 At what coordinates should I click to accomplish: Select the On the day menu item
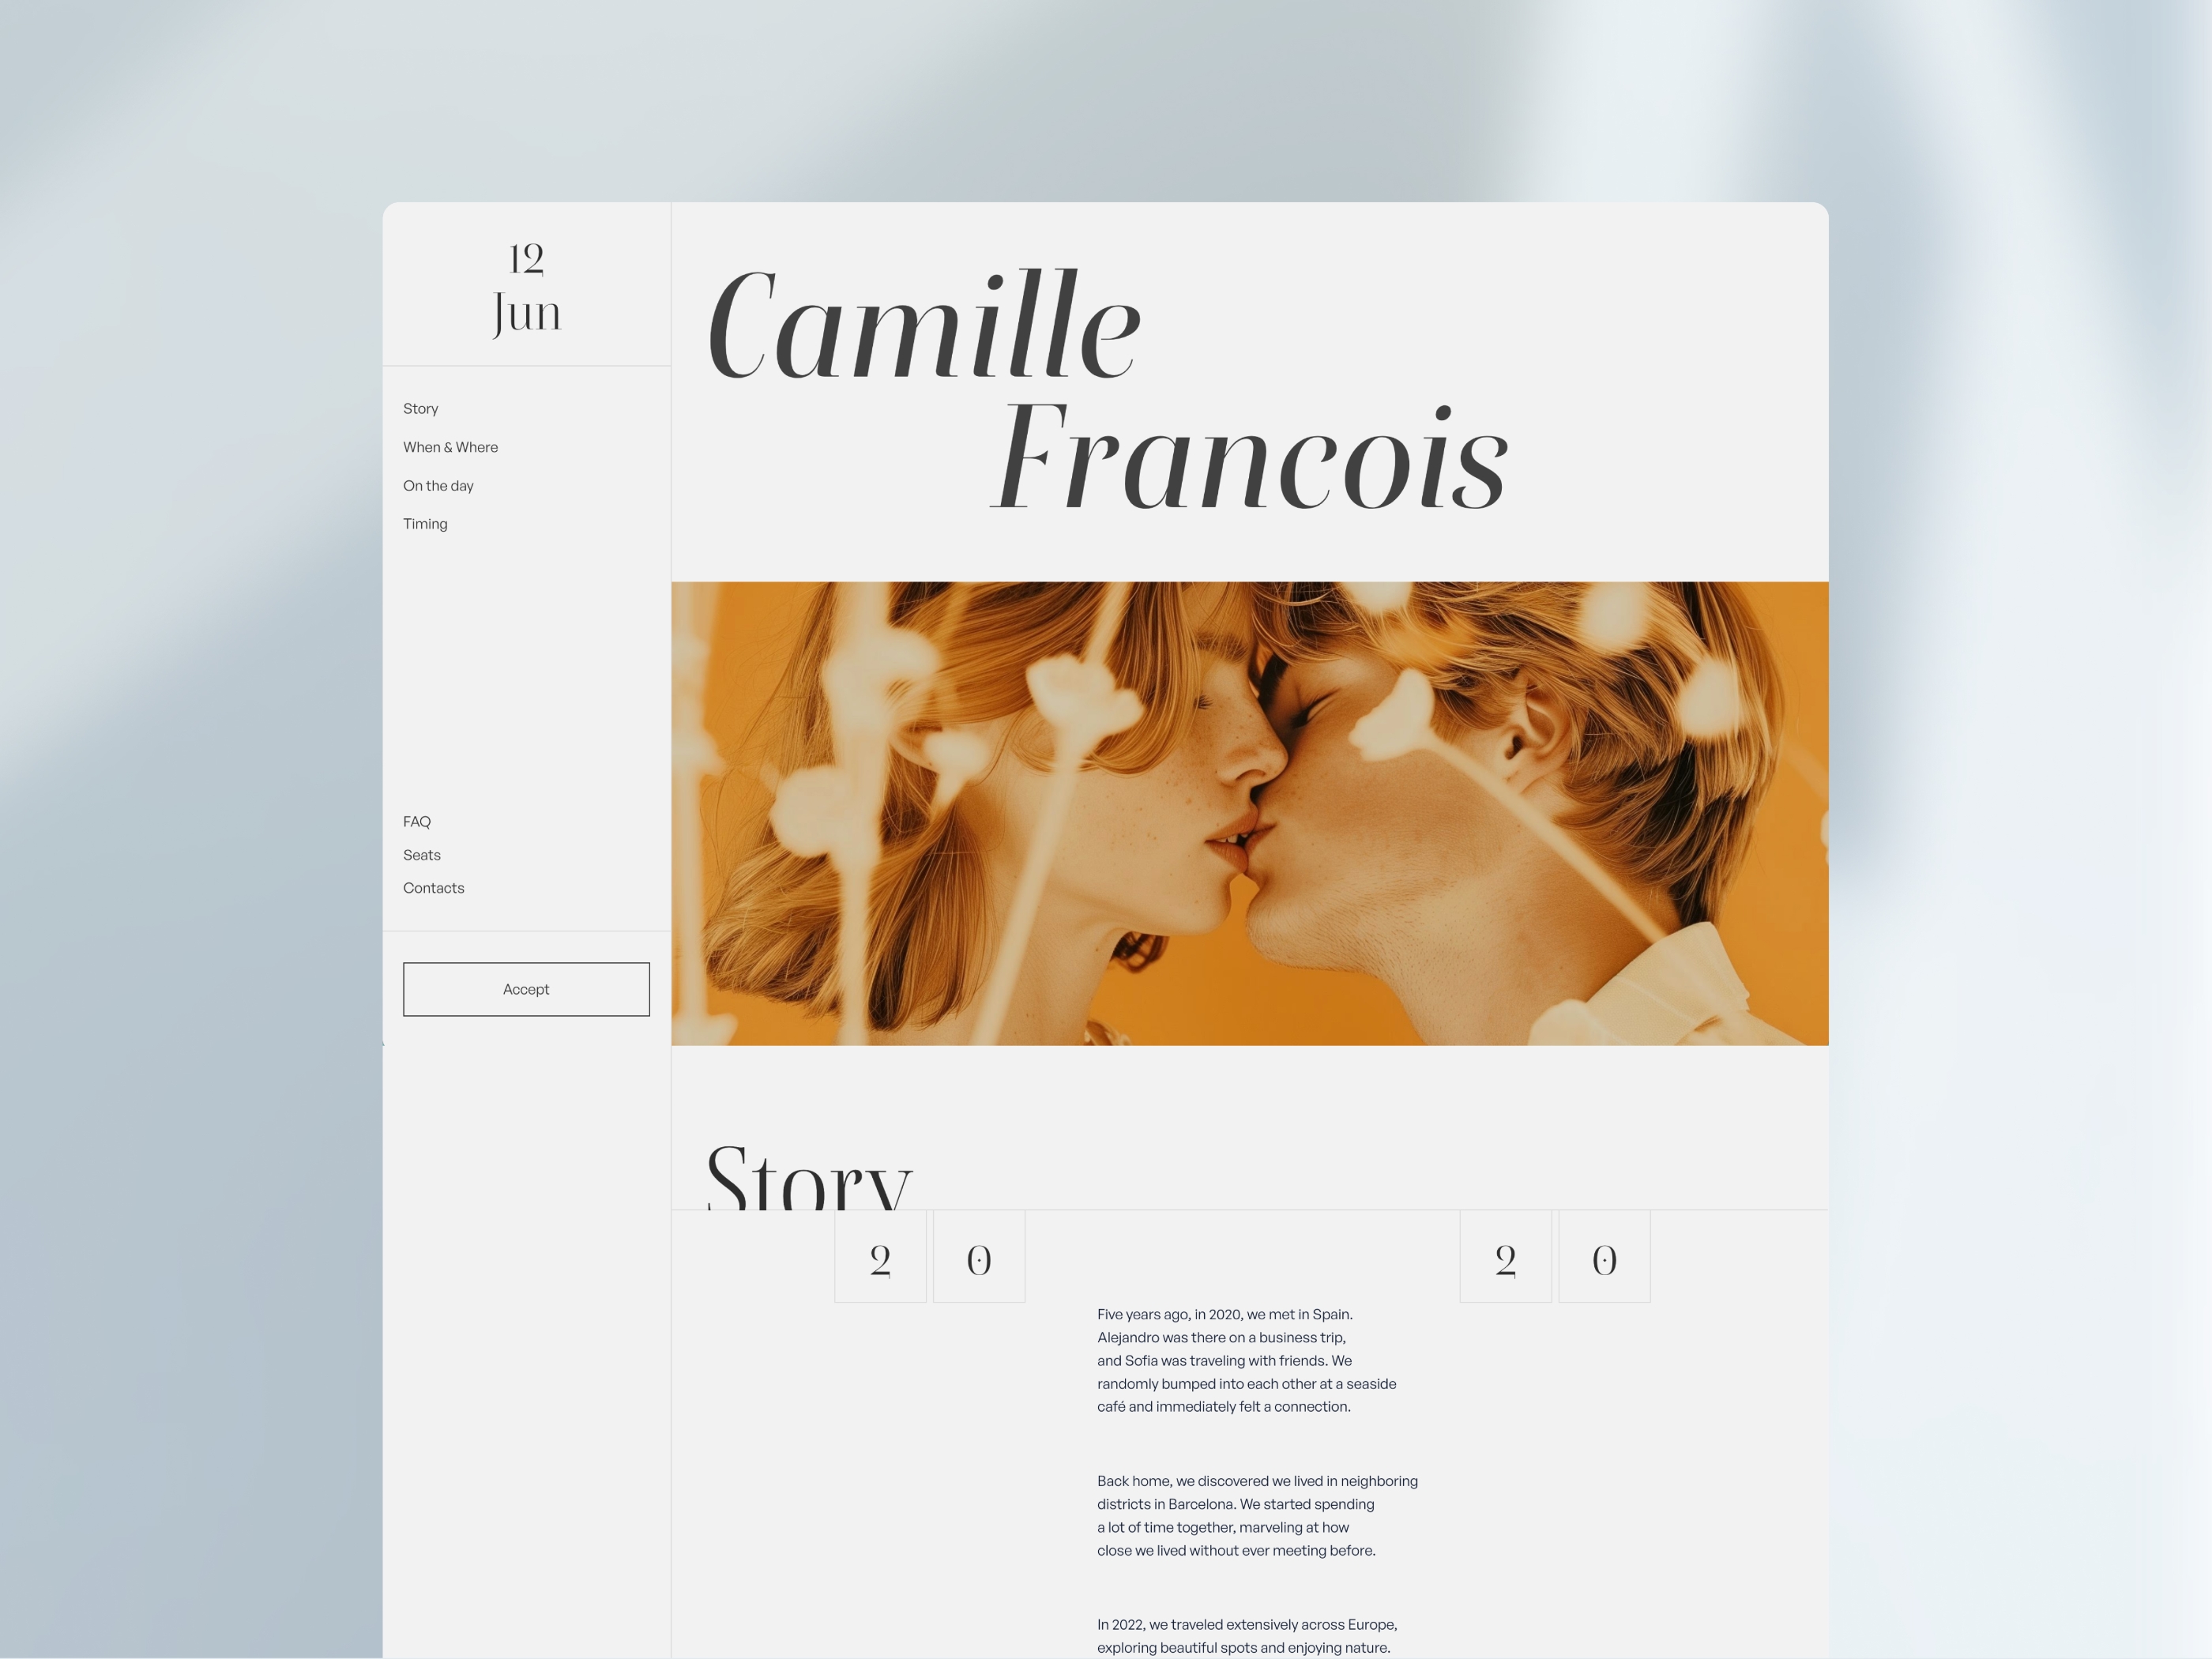click(439, 486)
